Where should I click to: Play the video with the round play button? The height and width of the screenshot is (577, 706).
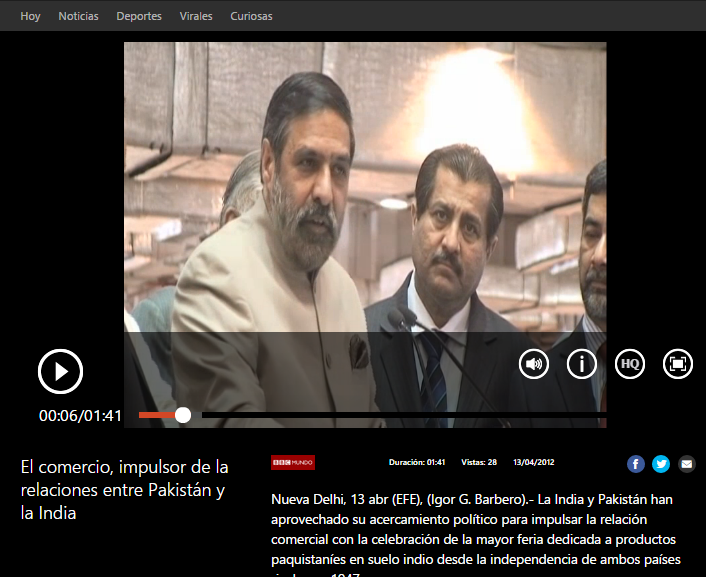pyautogui.click(x=60, y=371)
